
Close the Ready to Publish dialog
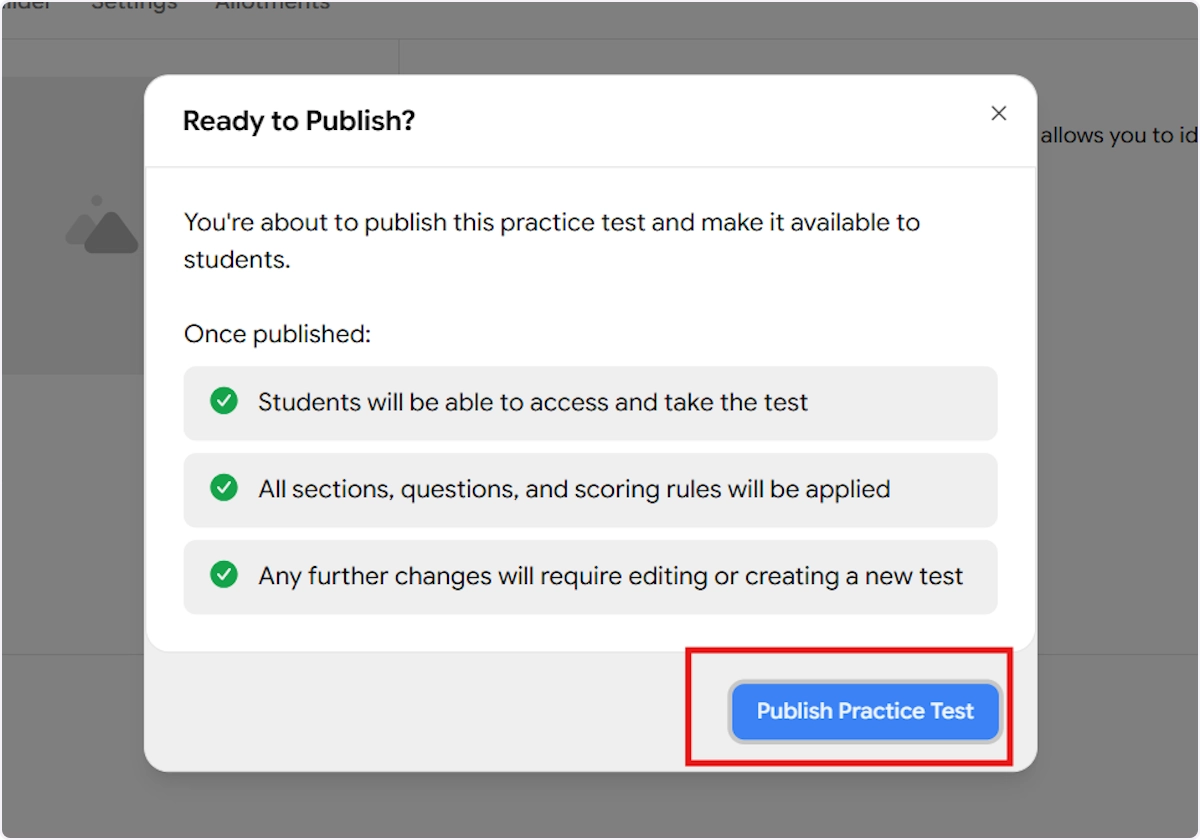[x=998, y=114]
